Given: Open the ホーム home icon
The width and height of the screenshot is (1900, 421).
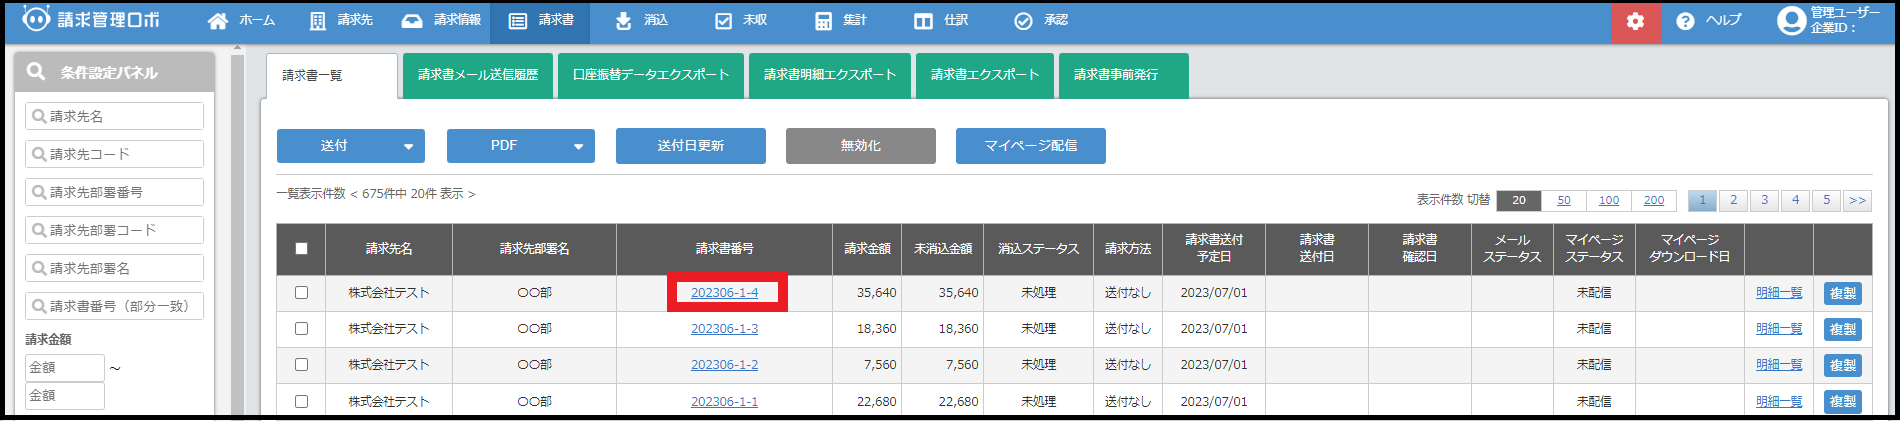Looking at the screenshot, I should point(217,21).
